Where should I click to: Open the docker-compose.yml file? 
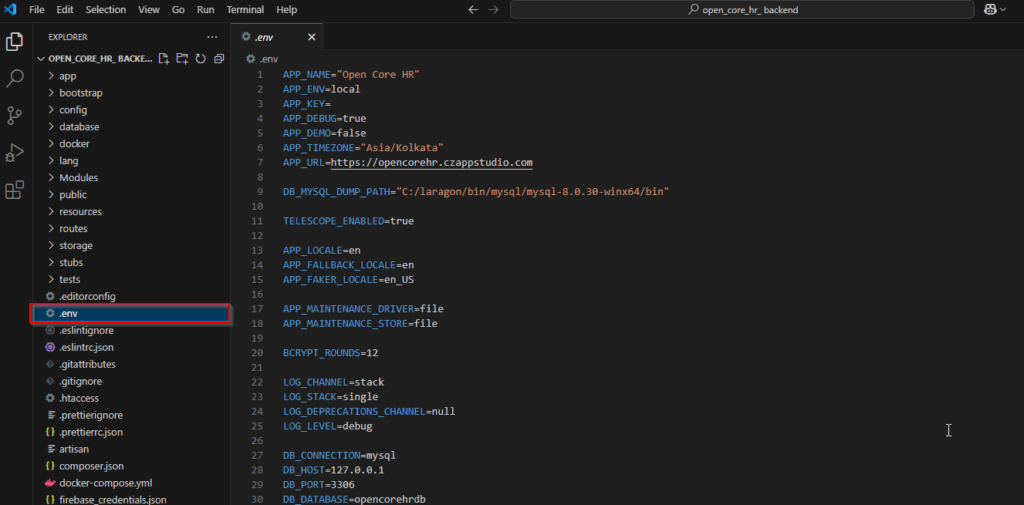click(x=131, y=483)
